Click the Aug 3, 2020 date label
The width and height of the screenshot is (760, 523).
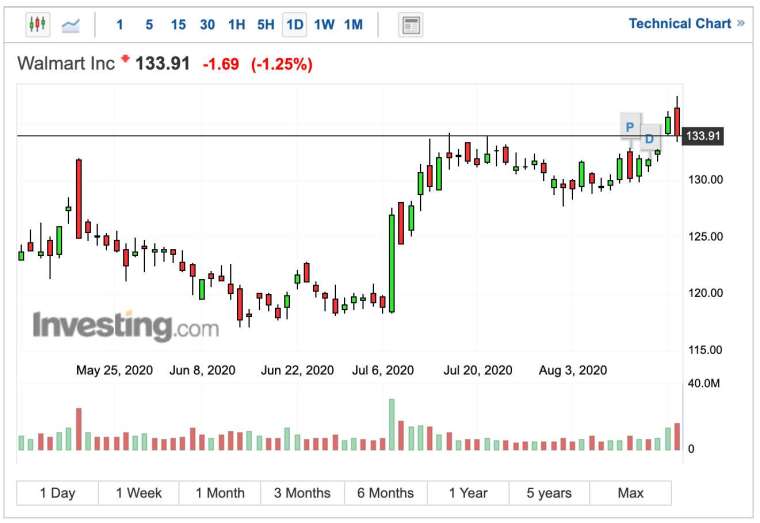point(573,370)
